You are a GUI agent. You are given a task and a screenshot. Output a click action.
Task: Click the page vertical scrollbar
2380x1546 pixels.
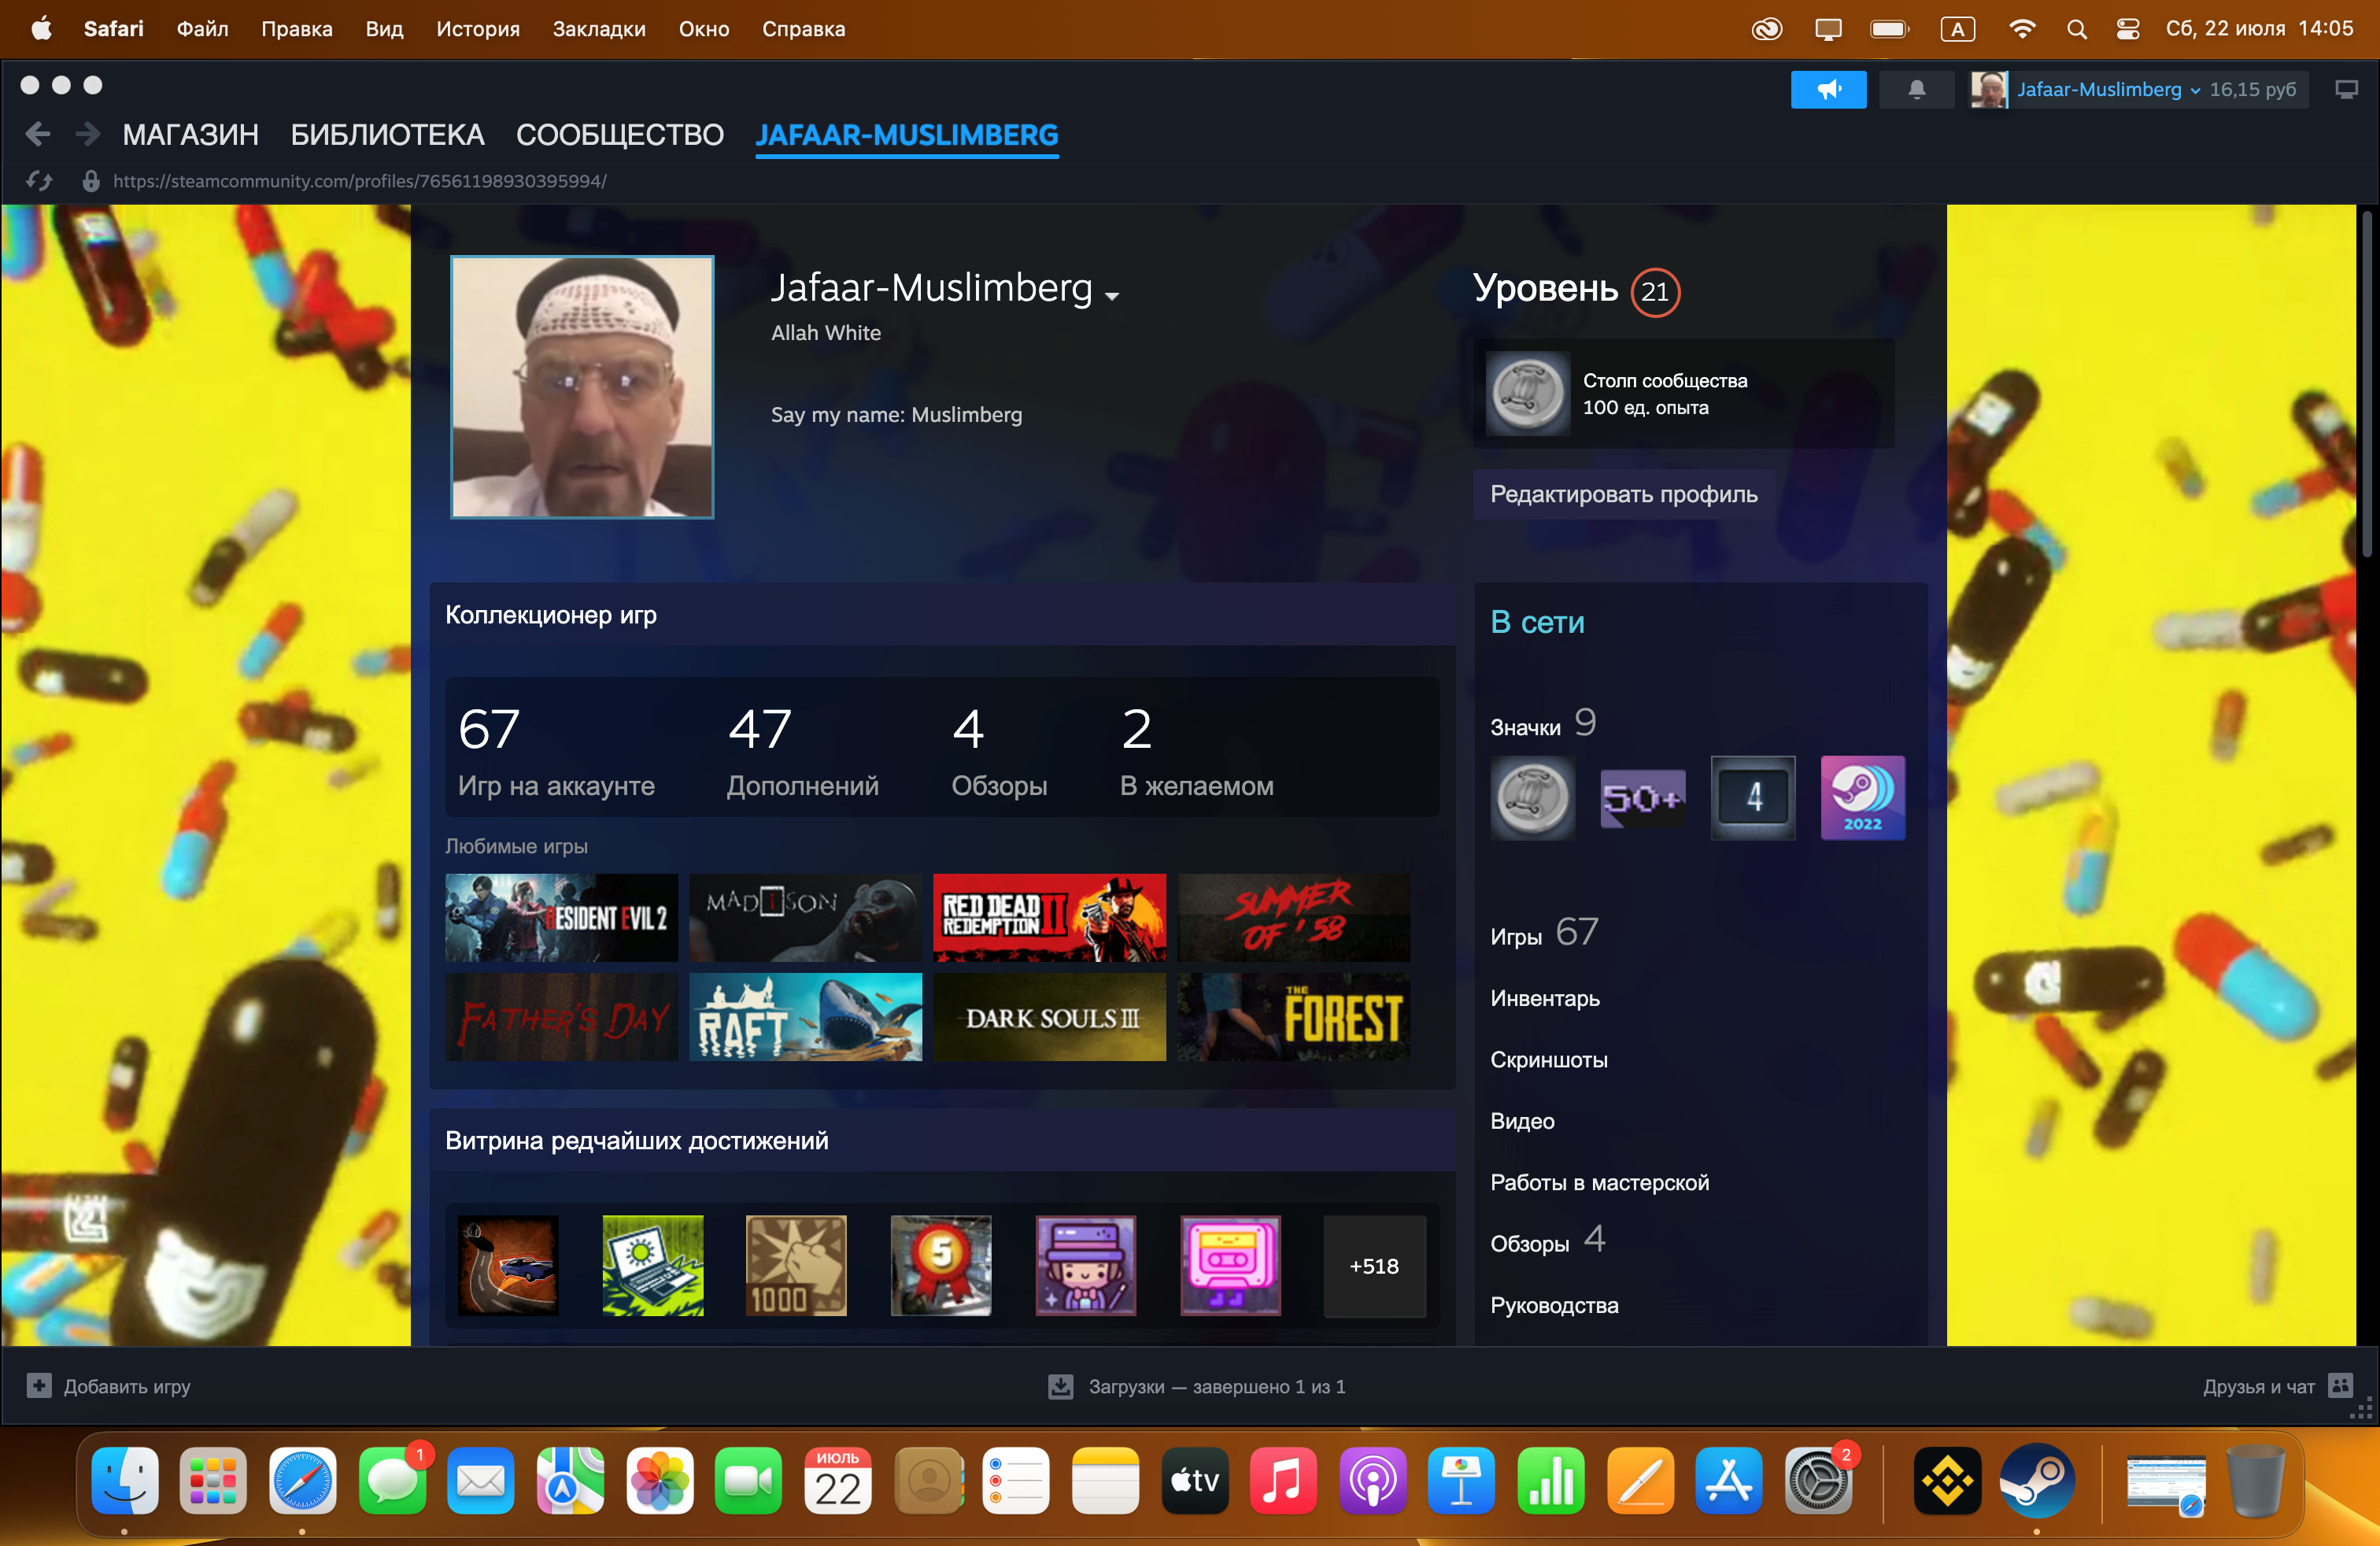[x=2366, y=385]
